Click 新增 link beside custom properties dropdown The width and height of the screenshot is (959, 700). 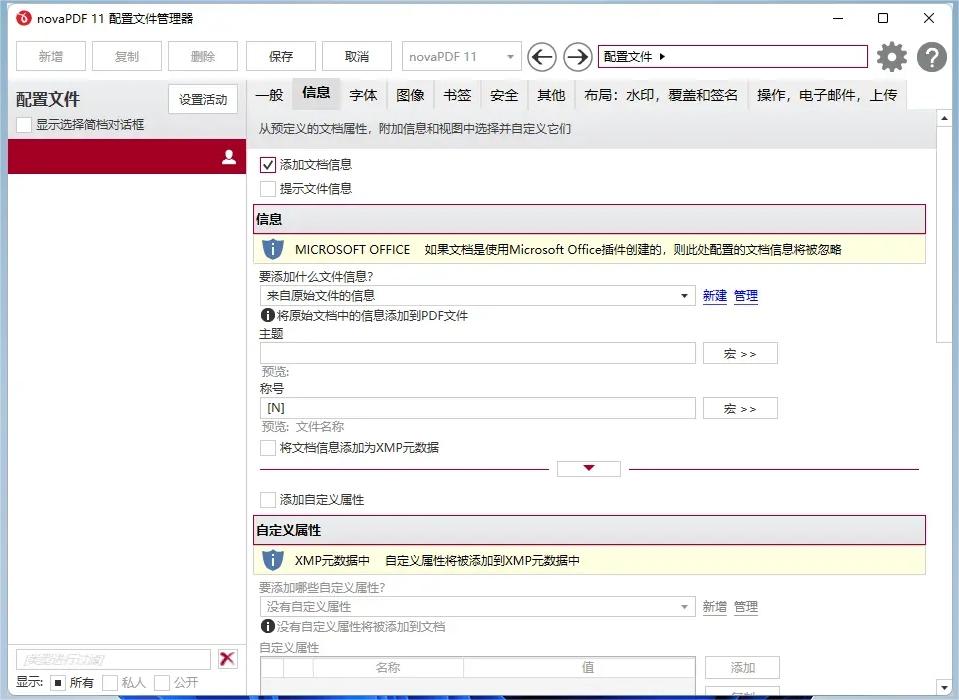(x=714, y=606)
